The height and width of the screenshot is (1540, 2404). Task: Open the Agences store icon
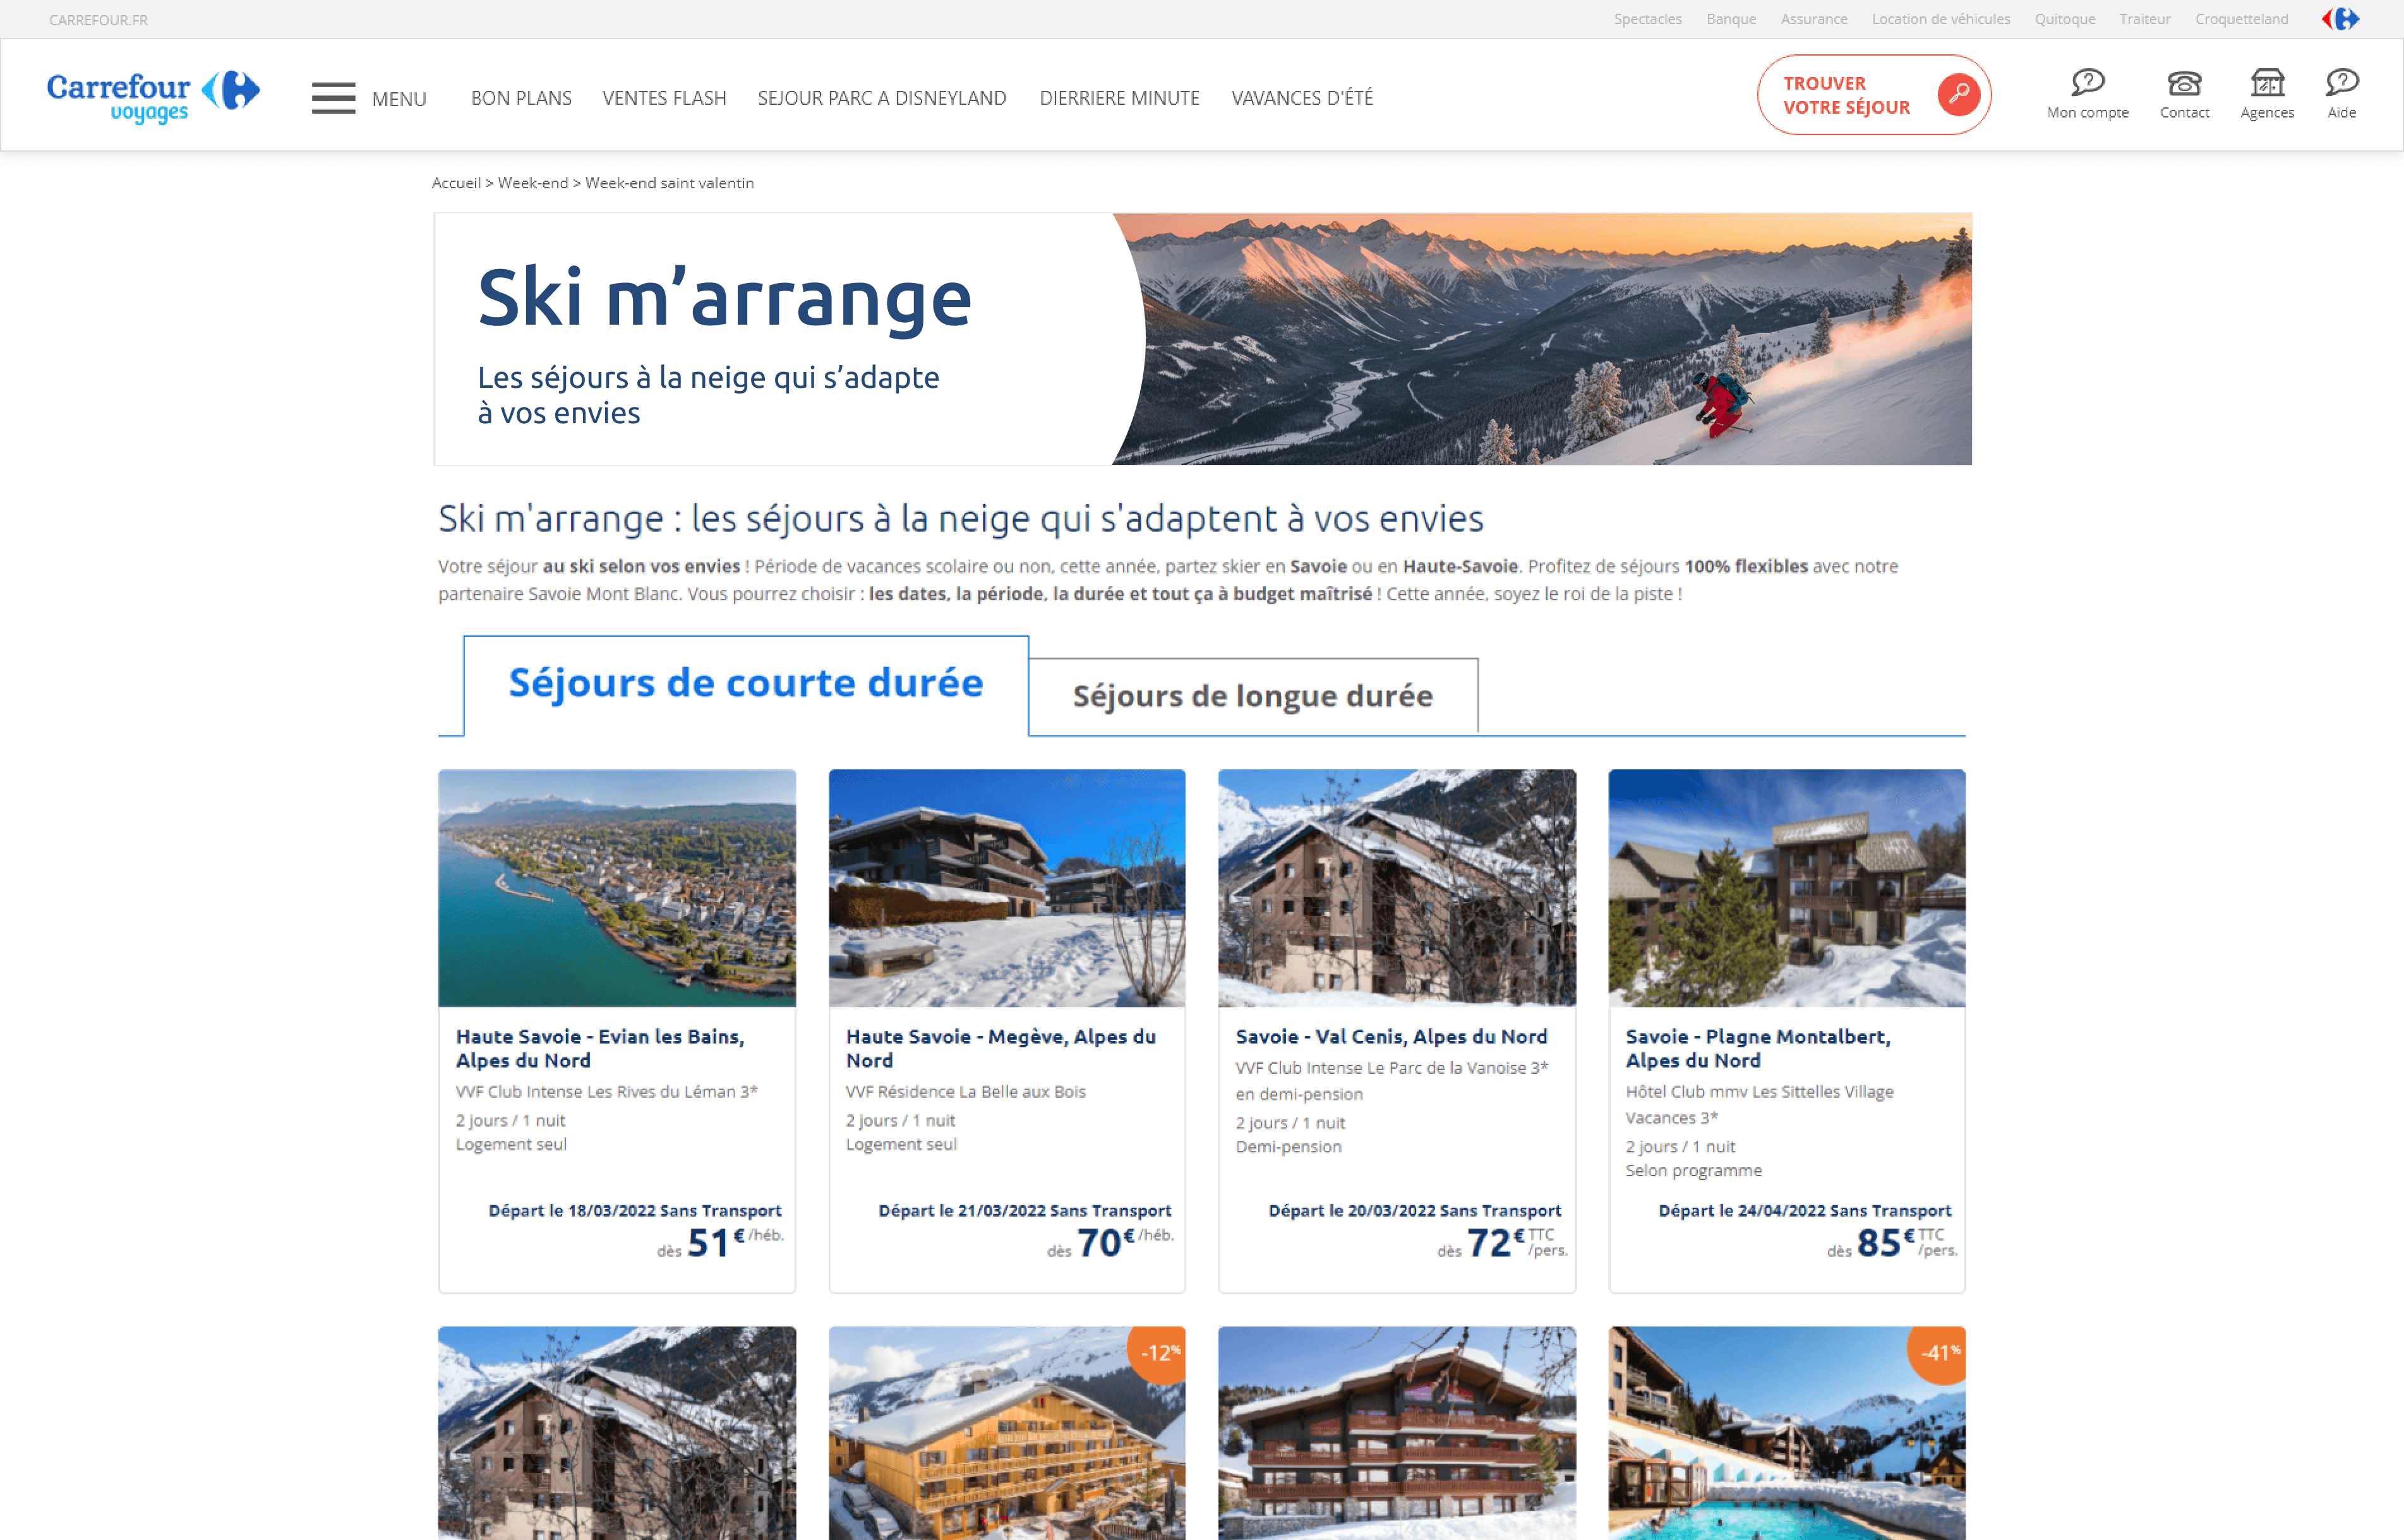pos(2267,82)
